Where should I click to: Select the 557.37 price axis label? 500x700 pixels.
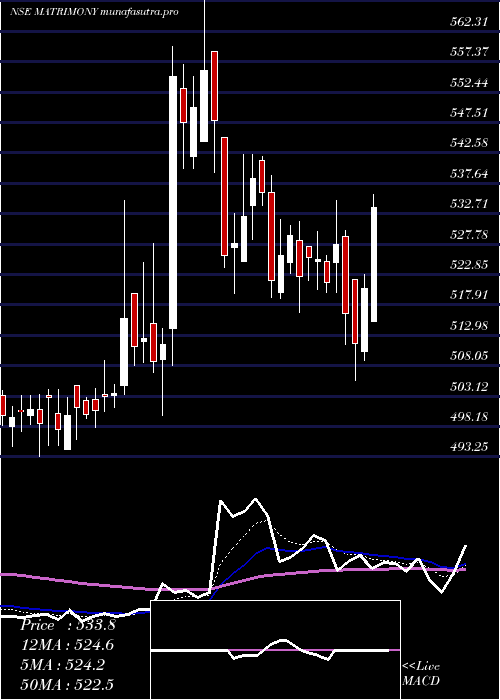(x=469, y=52)
